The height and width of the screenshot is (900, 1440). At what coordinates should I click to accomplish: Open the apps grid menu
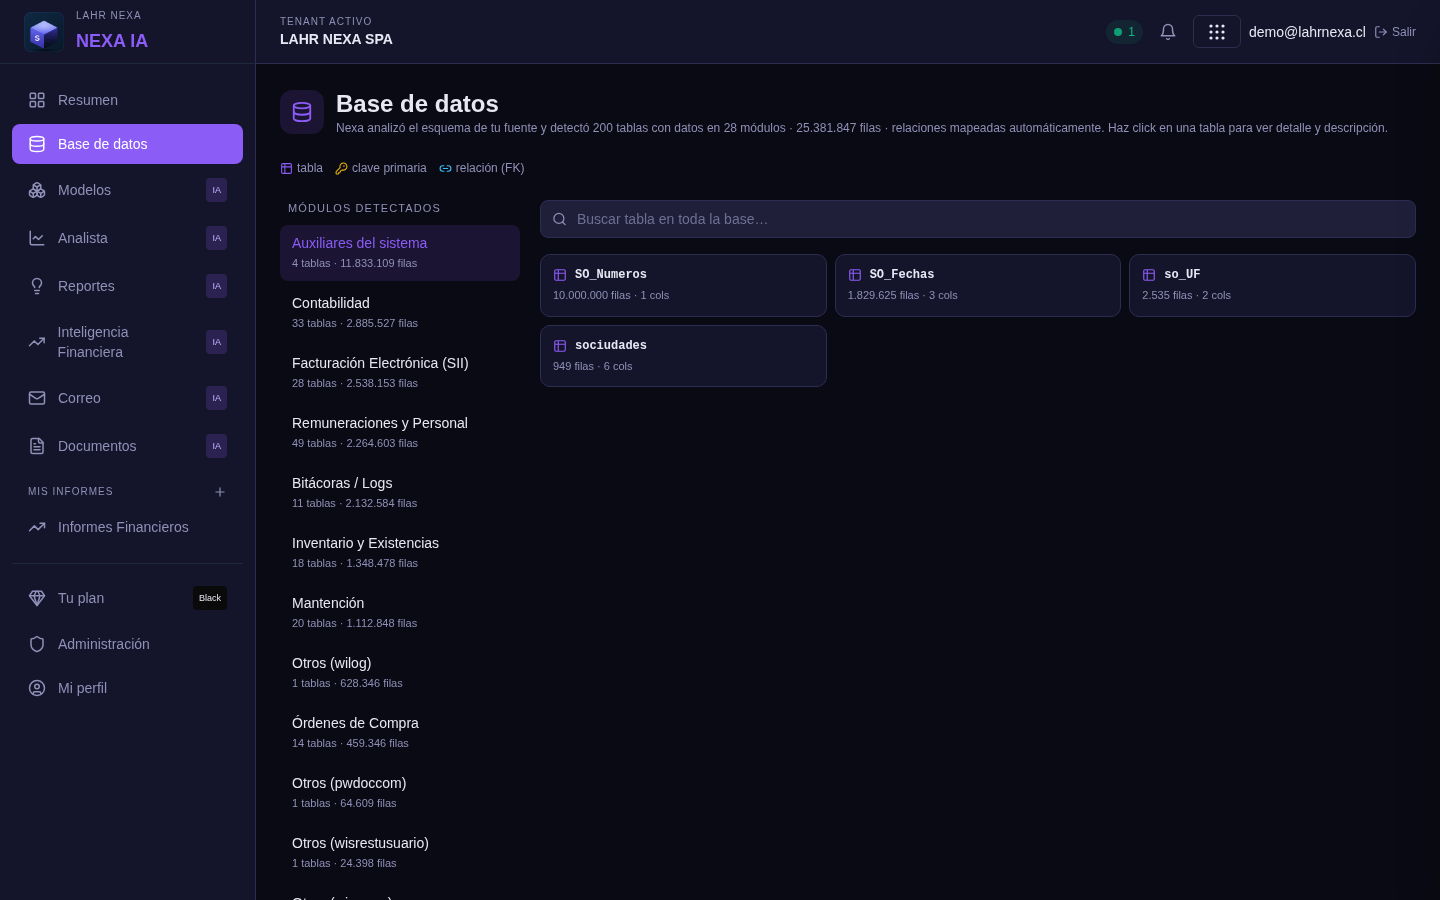(1217, 32)
